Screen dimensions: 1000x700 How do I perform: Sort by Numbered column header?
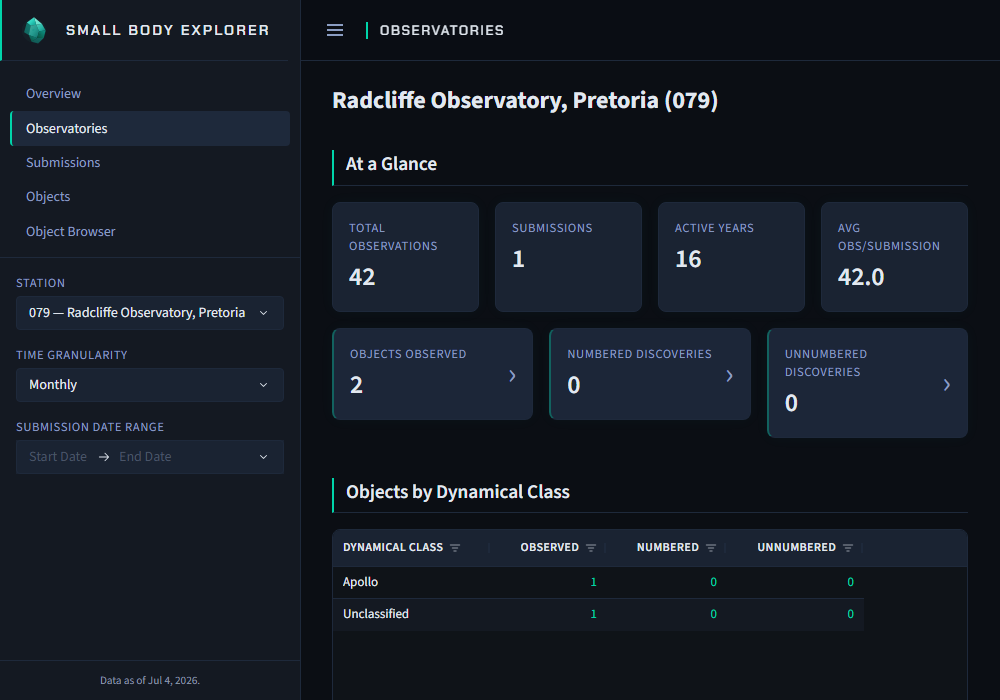668,547
